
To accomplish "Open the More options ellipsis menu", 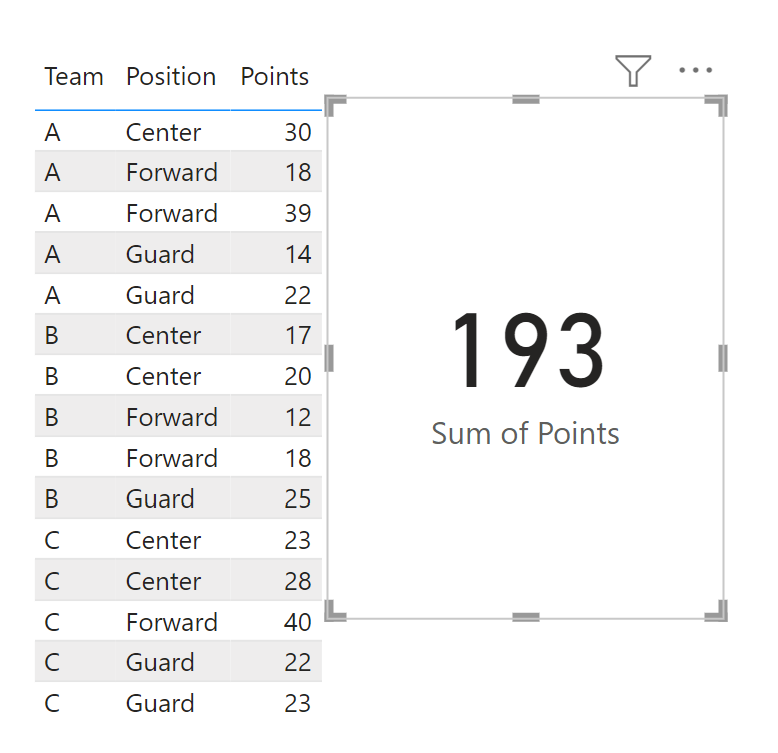I will point(695,70).
